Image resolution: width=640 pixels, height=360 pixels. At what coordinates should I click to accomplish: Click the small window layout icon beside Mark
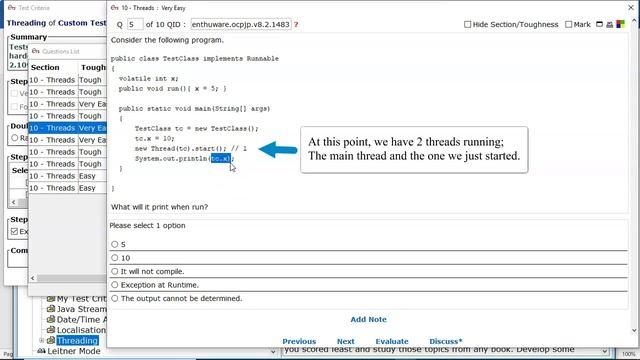tap(599, 24)
